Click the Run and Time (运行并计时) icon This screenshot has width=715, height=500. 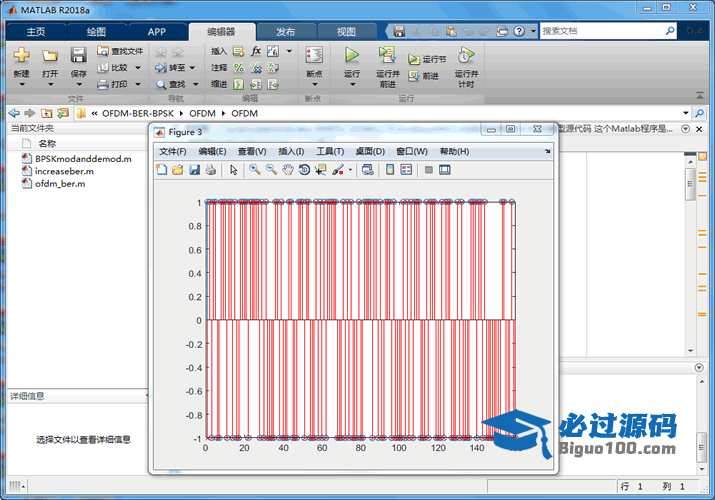pyautogui.click(x=466, y=56)
